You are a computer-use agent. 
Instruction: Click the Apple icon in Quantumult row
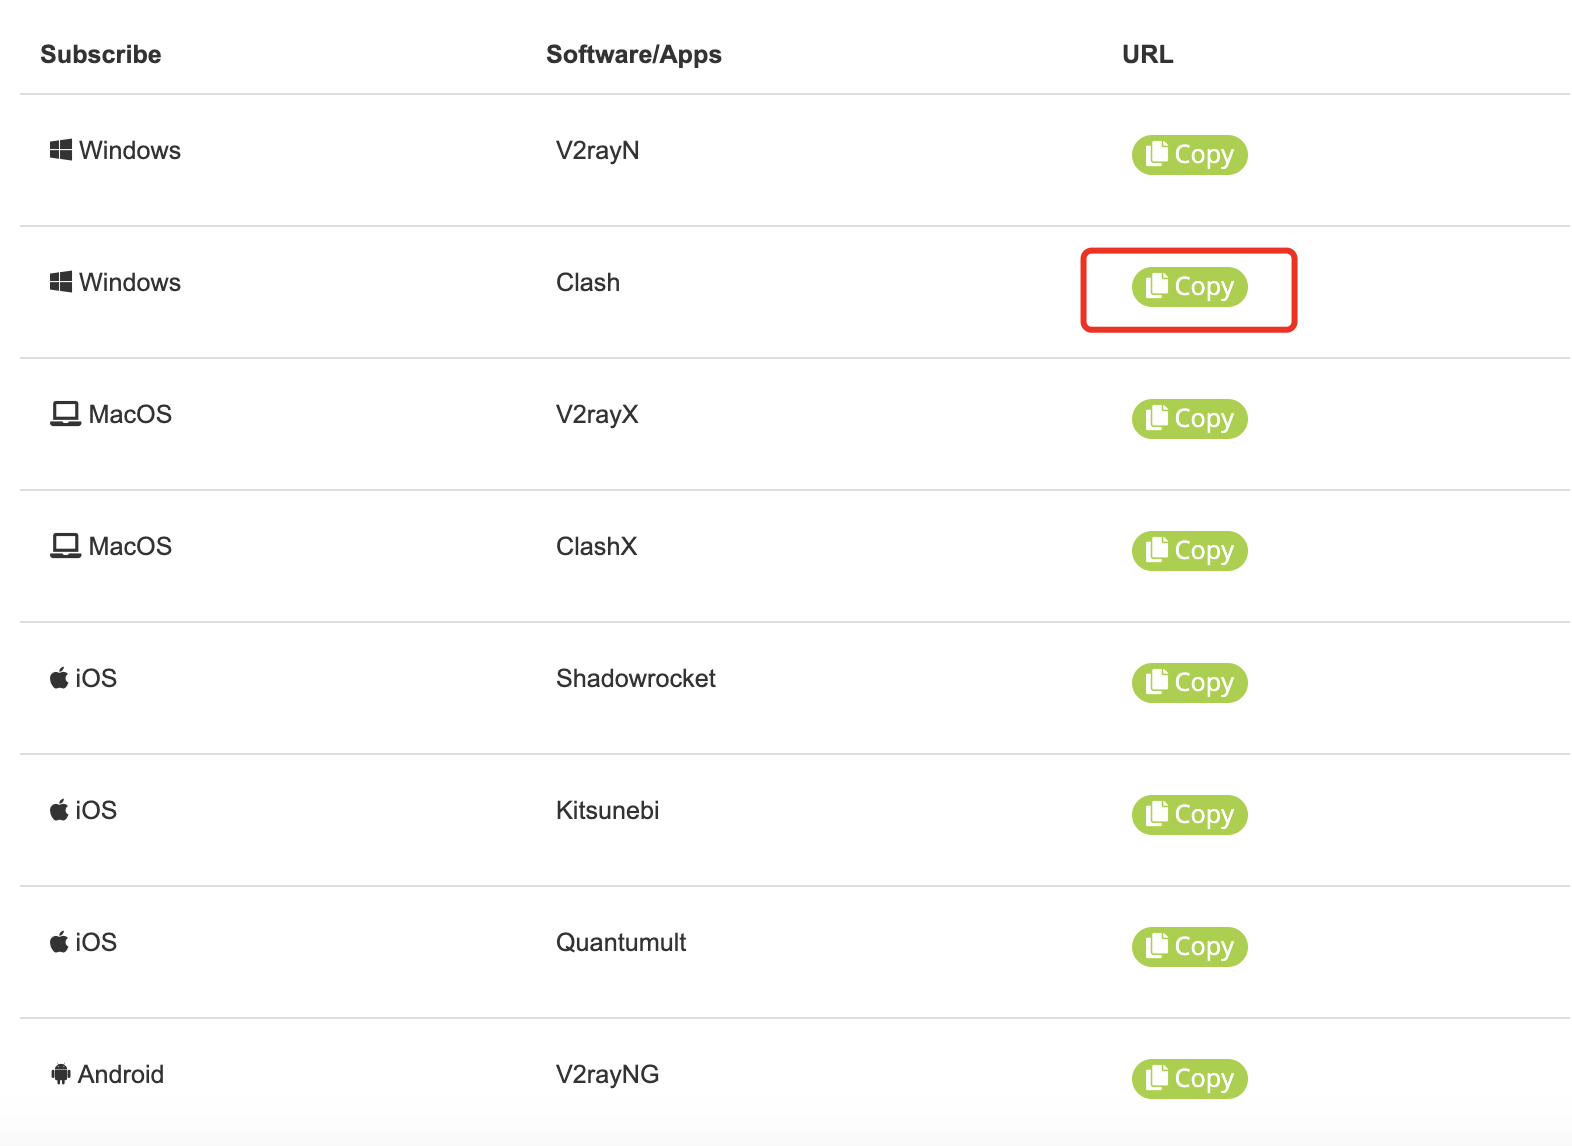click(x=59, y=942)
